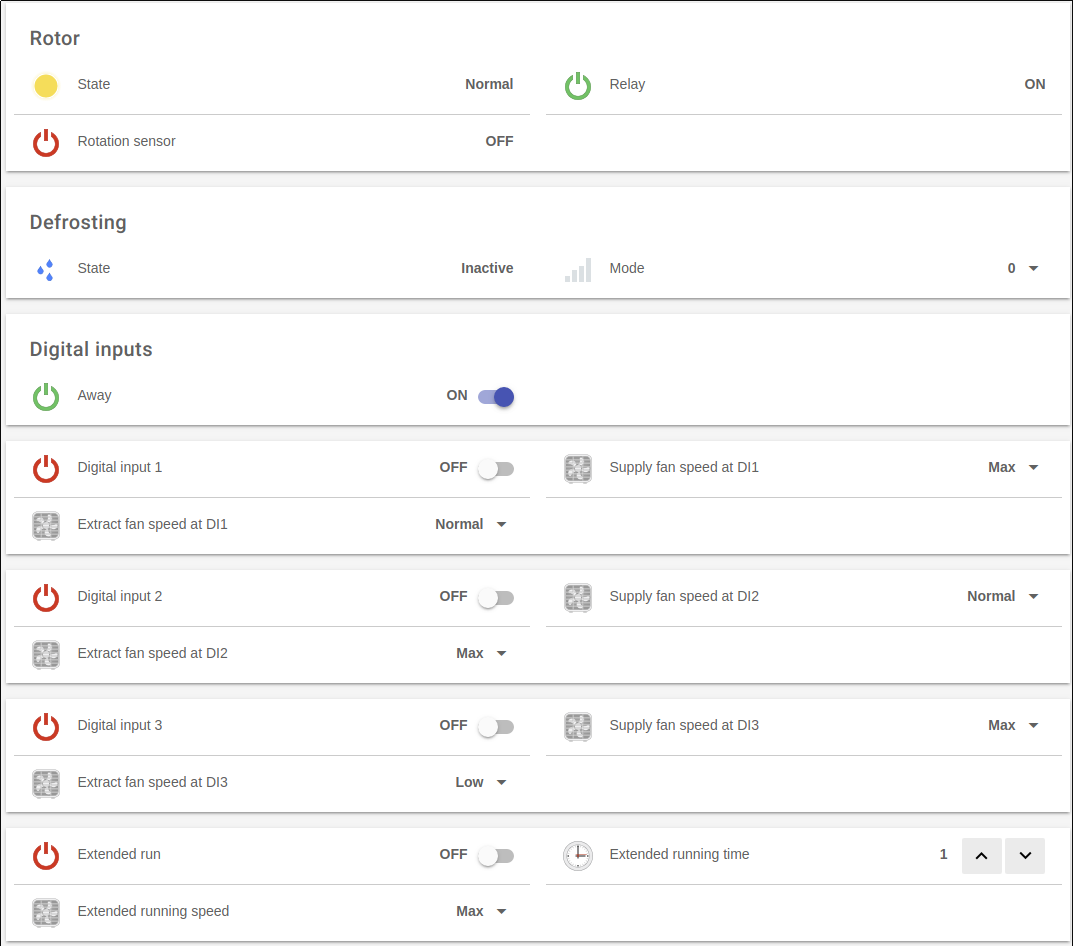Click the blue Defrosting water drops icon
The image size is (1073, 946).
pyautogui.click(x=46, y=270)
